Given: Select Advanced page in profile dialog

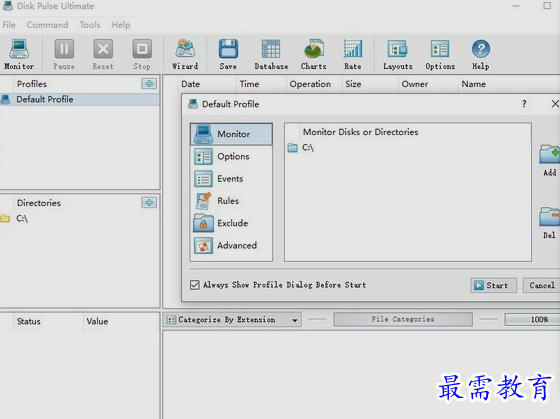Looking at the screenshot, I should [231, 245].
